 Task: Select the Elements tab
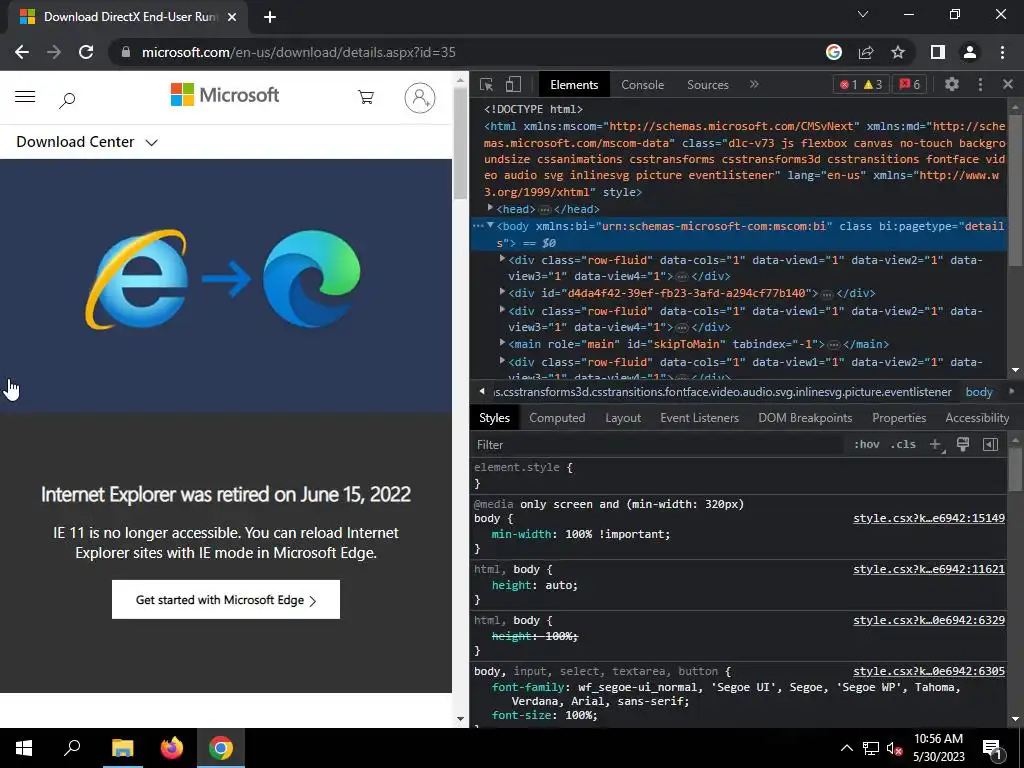pyautogui.click(x=574, y=85)
